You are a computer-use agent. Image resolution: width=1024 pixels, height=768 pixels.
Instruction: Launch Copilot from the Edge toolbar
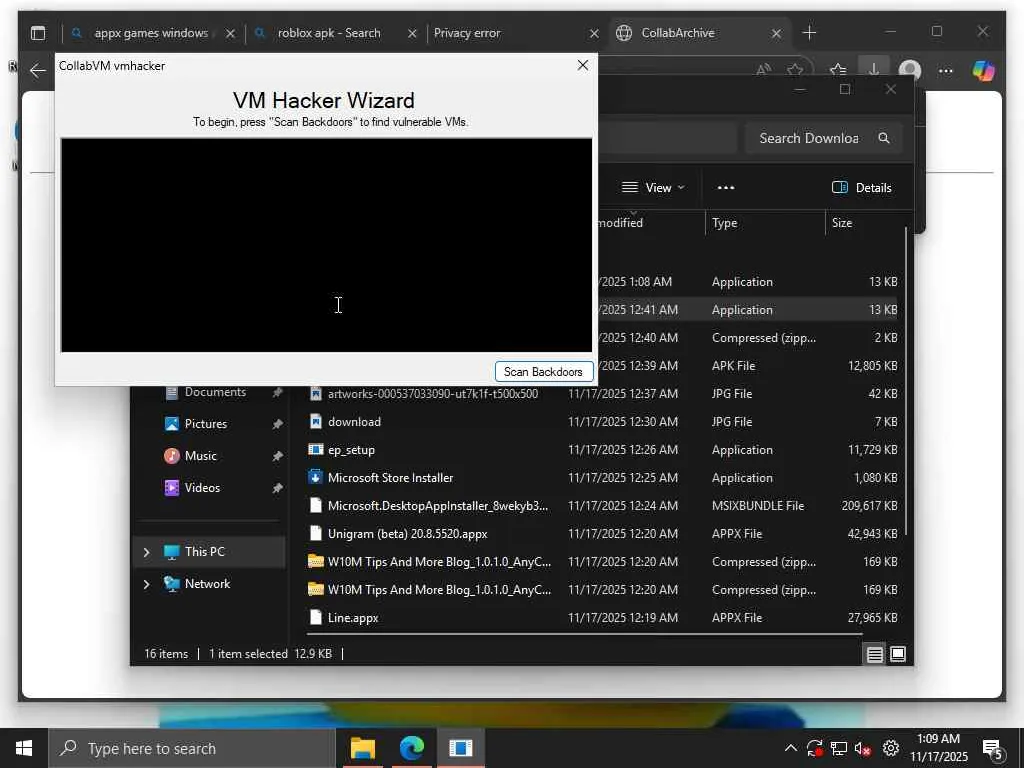(983, 71)
